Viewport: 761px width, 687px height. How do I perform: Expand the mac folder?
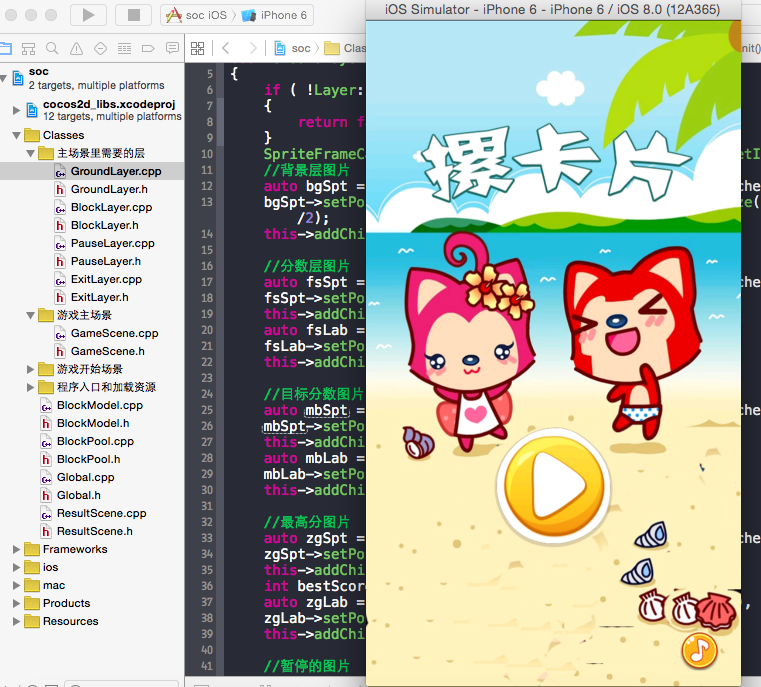(17, 585)
